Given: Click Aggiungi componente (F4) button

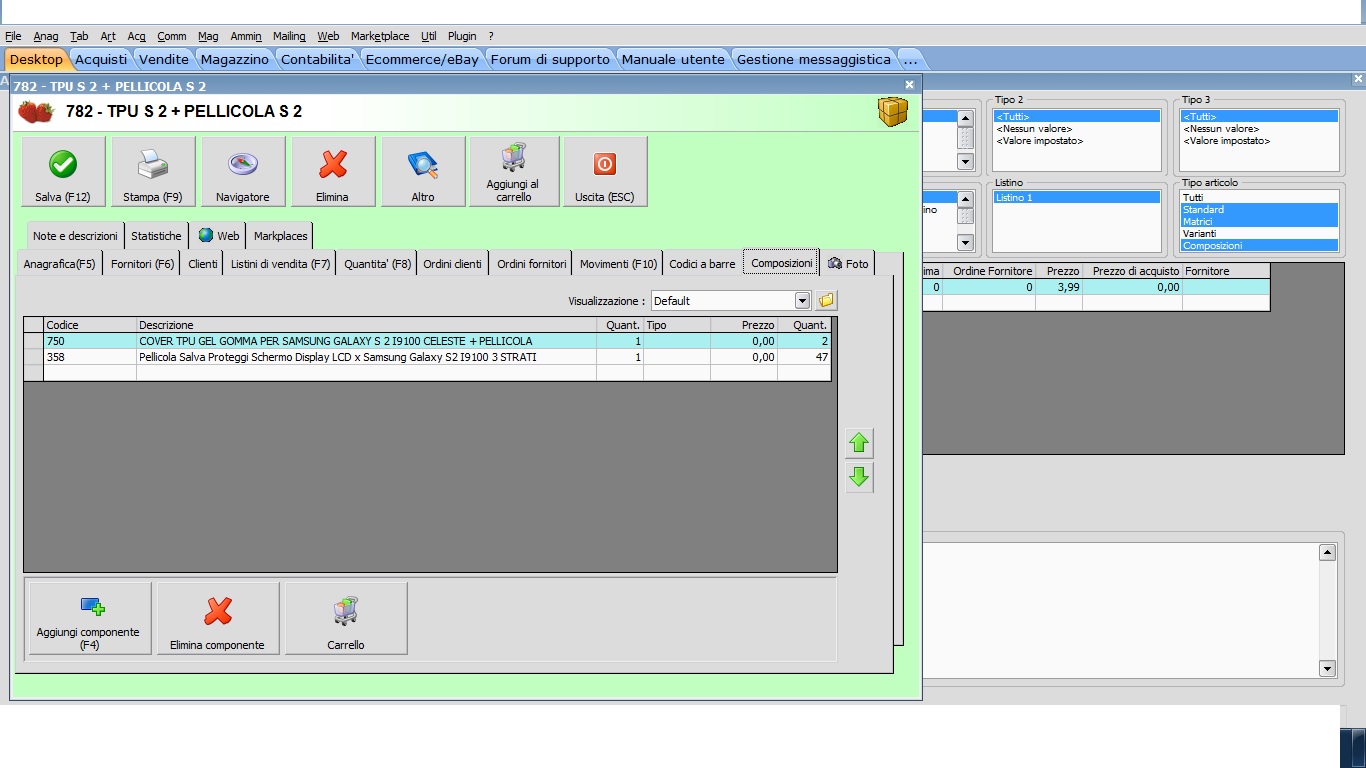Looking at the screenshot, I should point(89,619).
